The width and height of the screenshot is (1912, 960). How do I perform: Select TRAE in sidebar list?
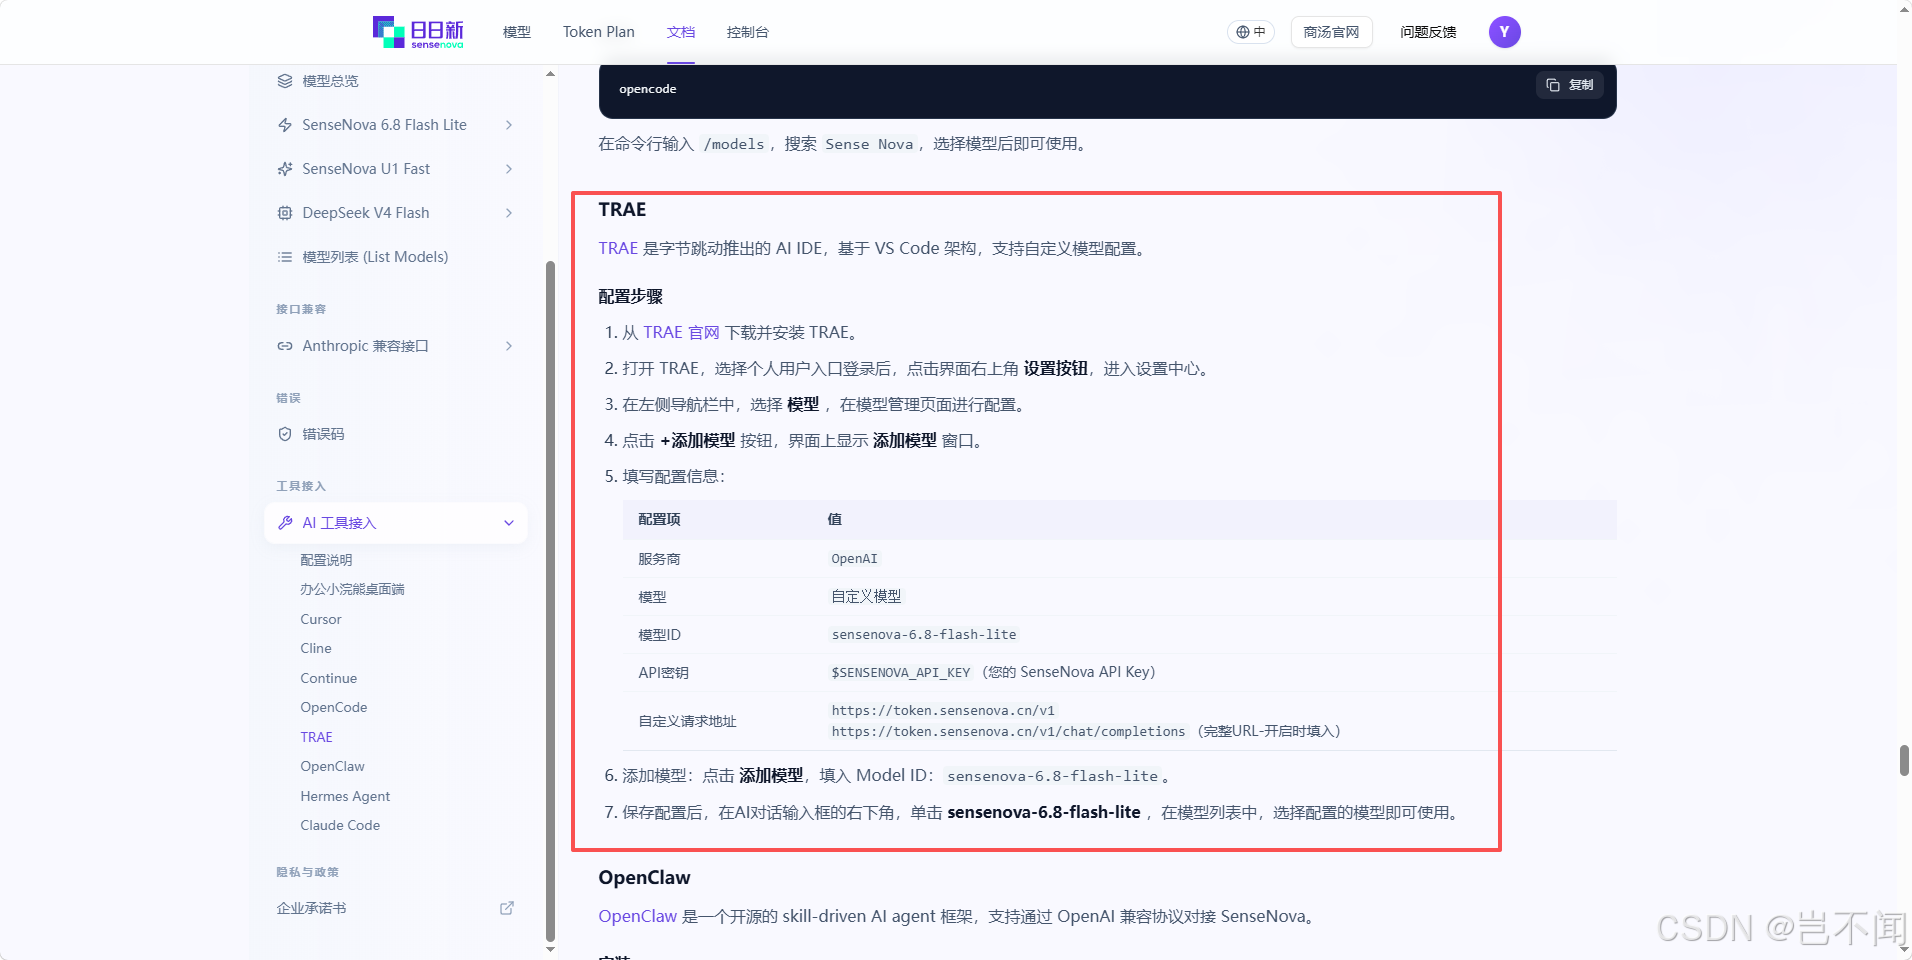click(x=317, y=737)
